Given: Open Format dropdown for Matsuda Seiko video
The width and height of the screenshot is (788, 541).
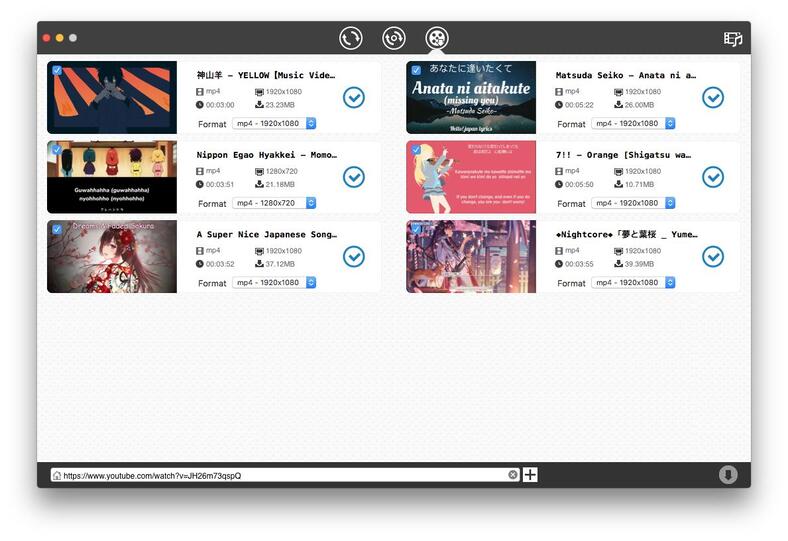Looking at the screenshot, I should coord(633,123).
